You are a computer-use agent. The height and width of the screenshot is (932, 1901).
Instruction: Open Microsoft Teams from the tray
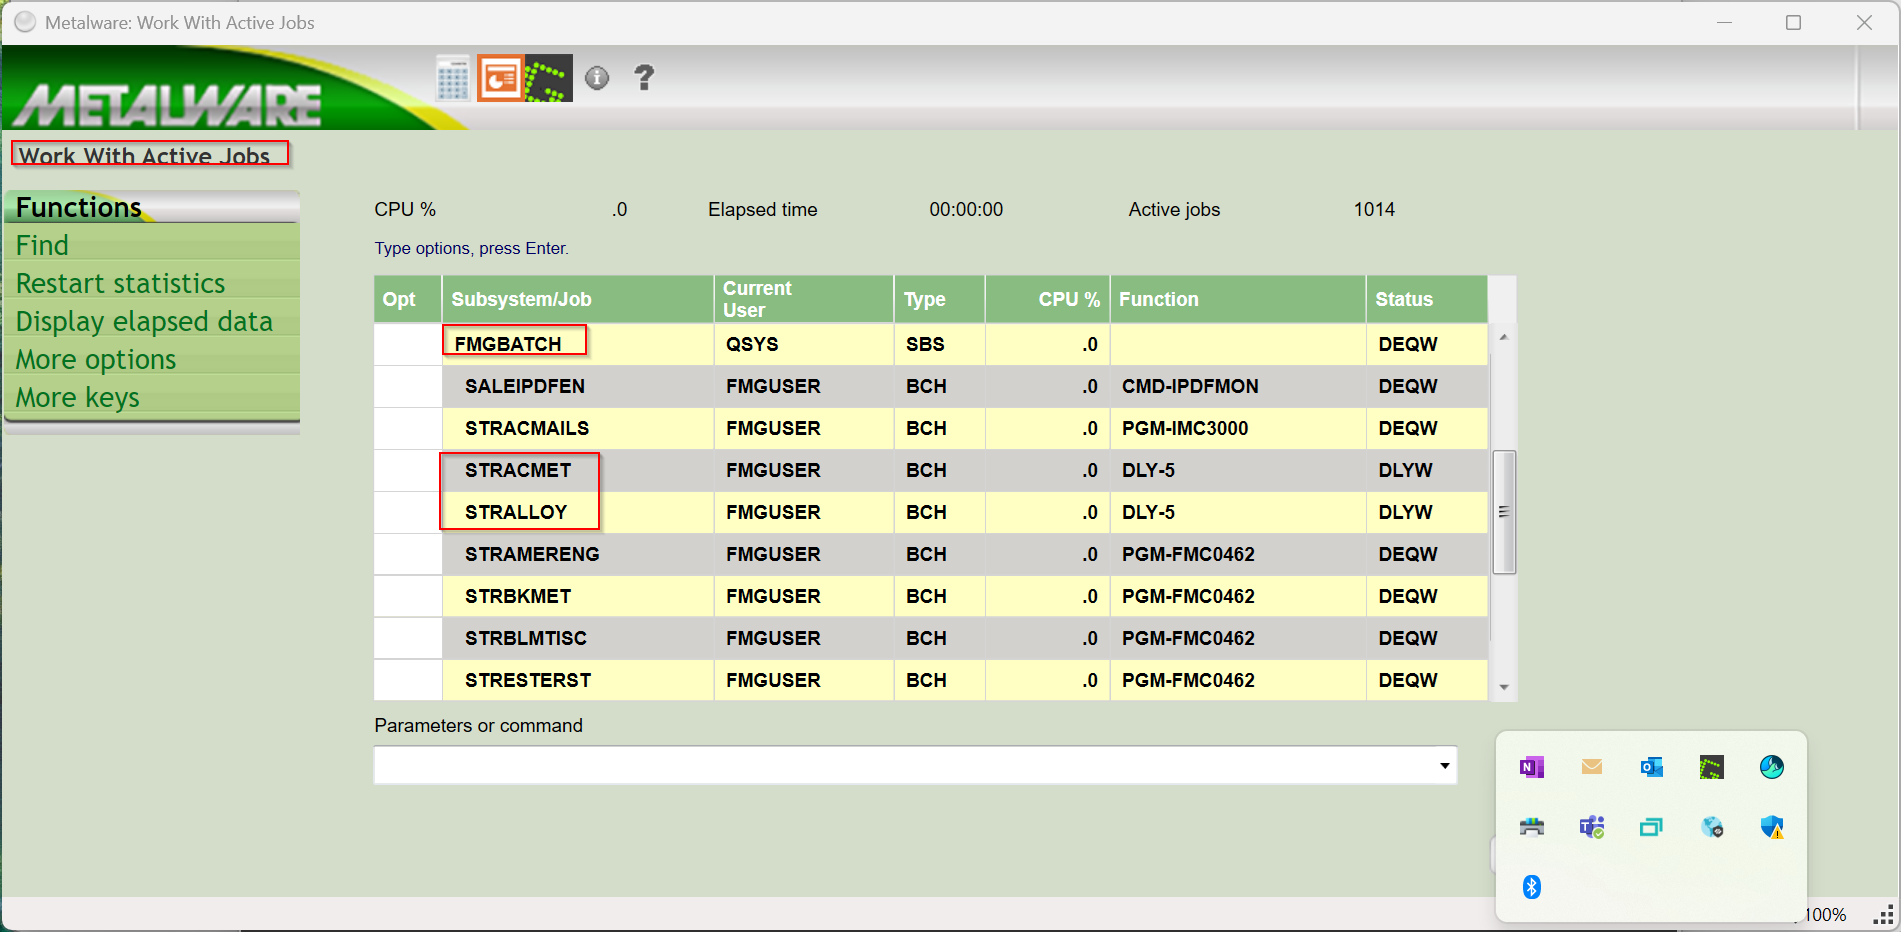[1592, 827]
